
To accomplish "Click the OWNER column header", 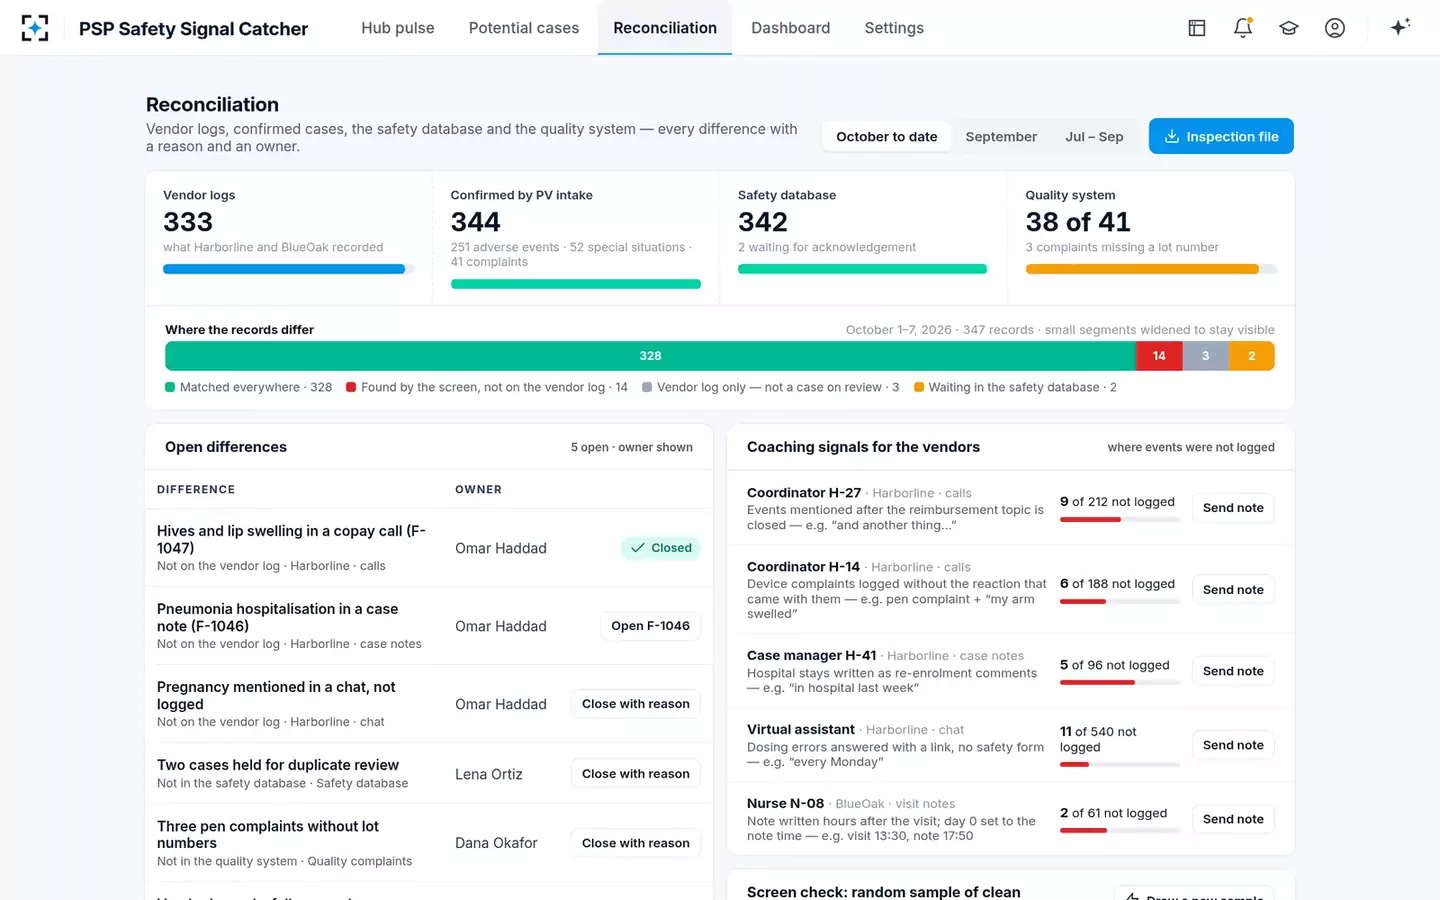I will point(478,490).
